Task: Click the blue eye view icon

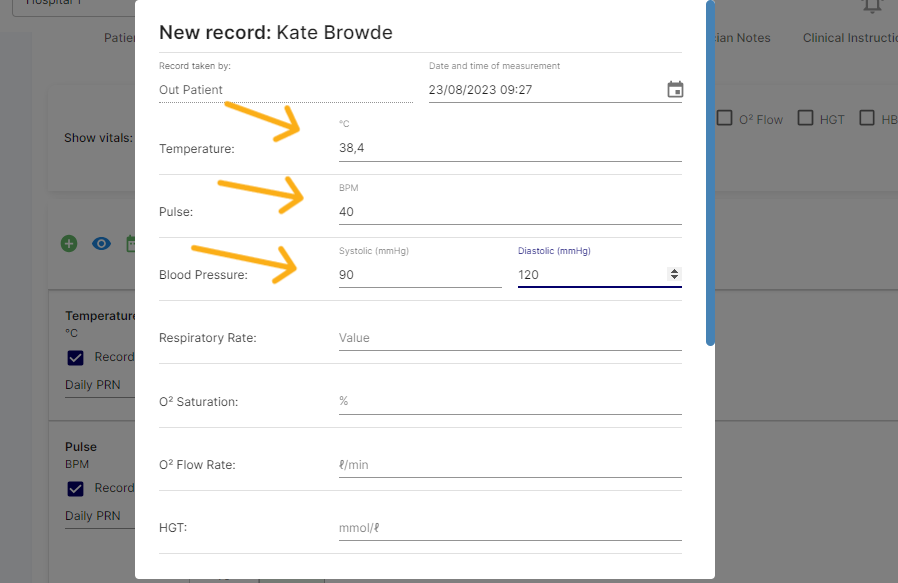Action: click(x=101, y=243)
